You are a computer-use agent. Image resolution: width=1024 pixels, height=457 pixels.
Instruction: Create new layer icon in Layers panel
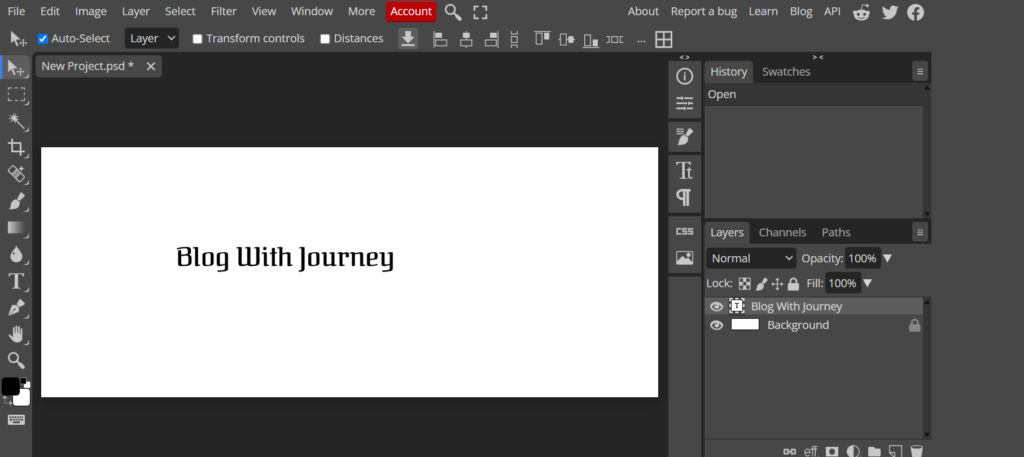point(895,451)
